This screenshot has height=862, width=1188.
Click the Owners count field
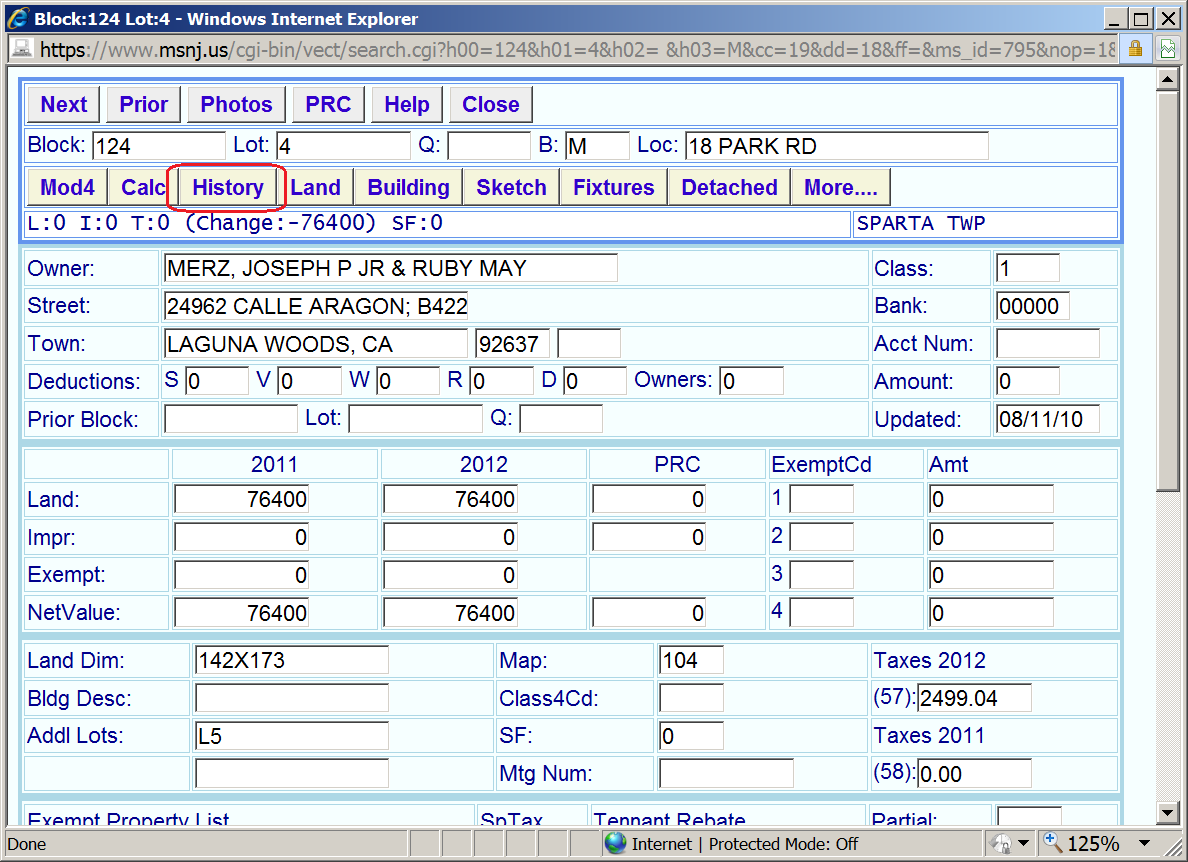coord(752,381)
